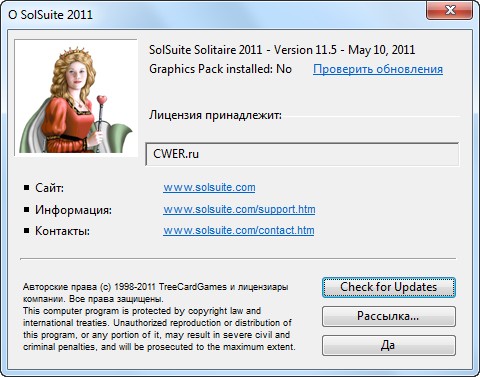The image size is (480, 377).
Task: Click the Контакты label text
Action: pyautogui.click(x=62, y=231)
